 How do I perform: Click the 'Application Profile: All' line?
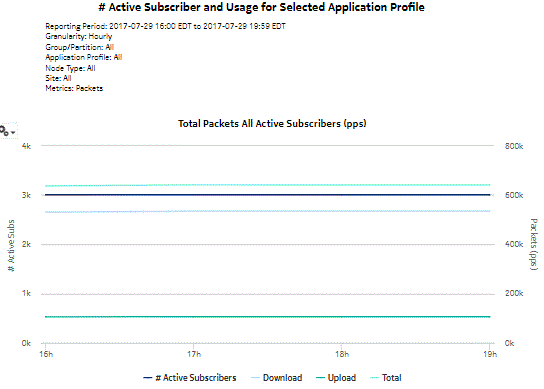coord(84,57)
